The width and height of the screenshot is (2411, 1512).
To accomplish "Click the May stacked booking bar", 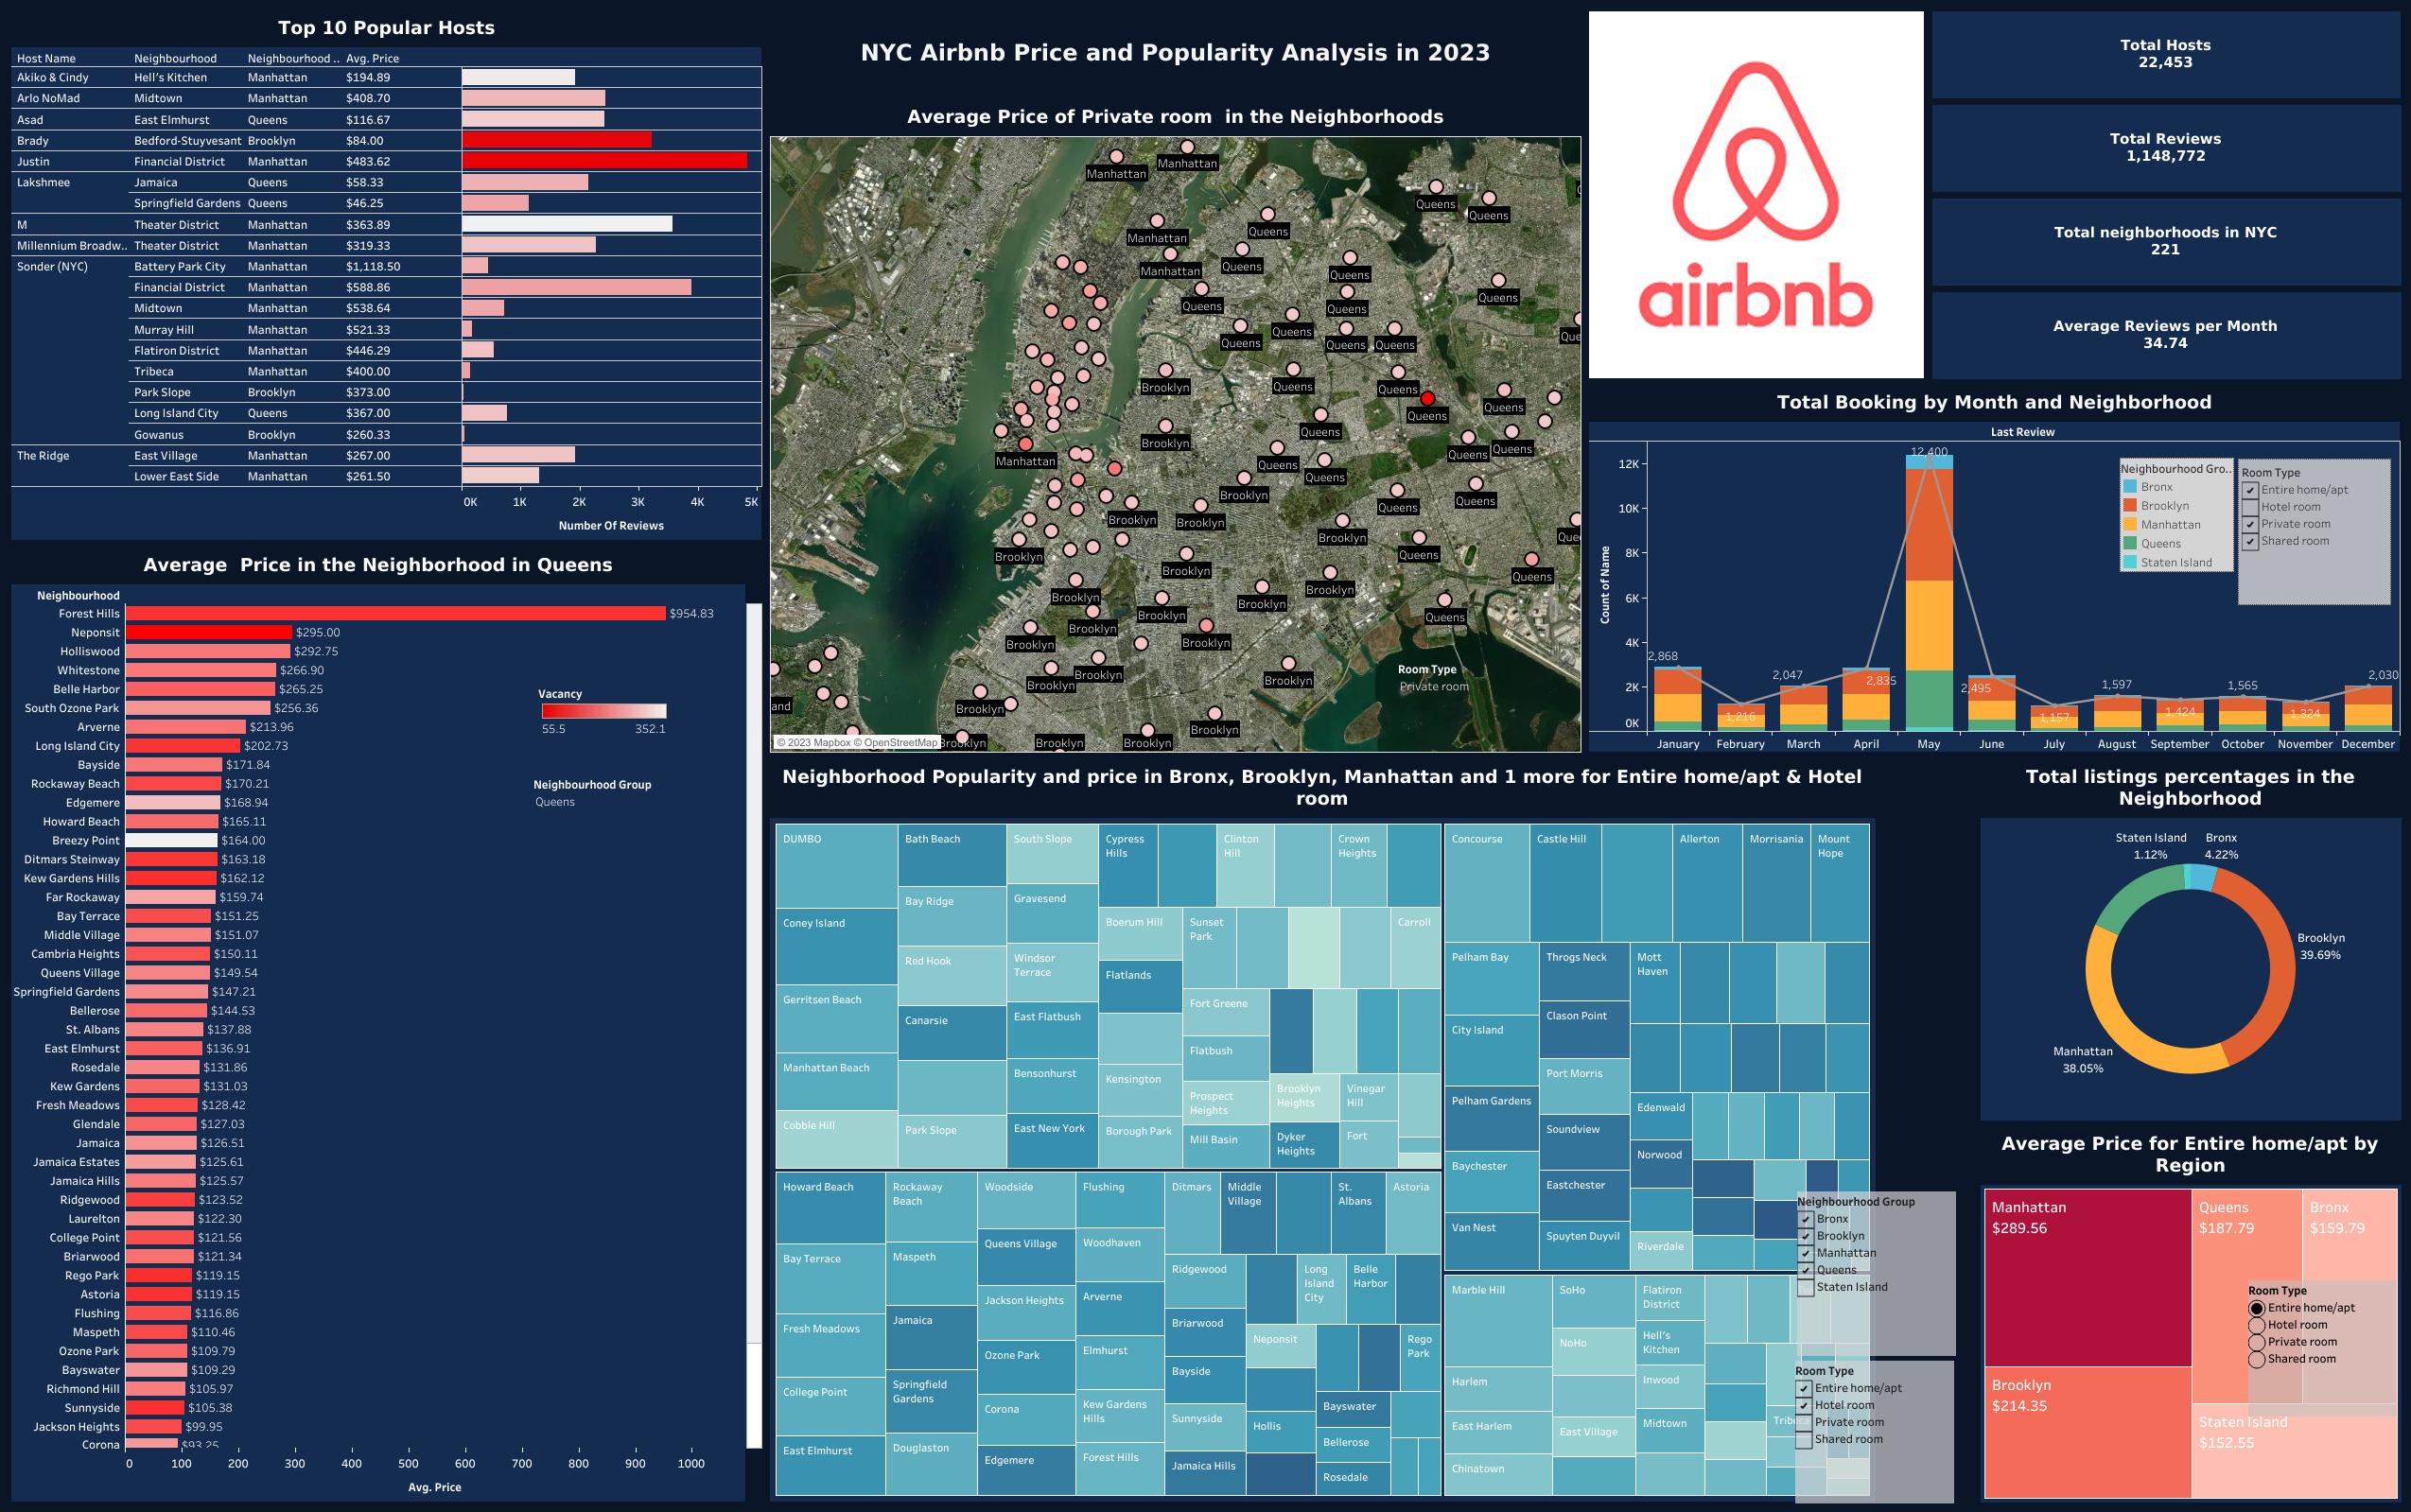I will (x=1929, y=593).
